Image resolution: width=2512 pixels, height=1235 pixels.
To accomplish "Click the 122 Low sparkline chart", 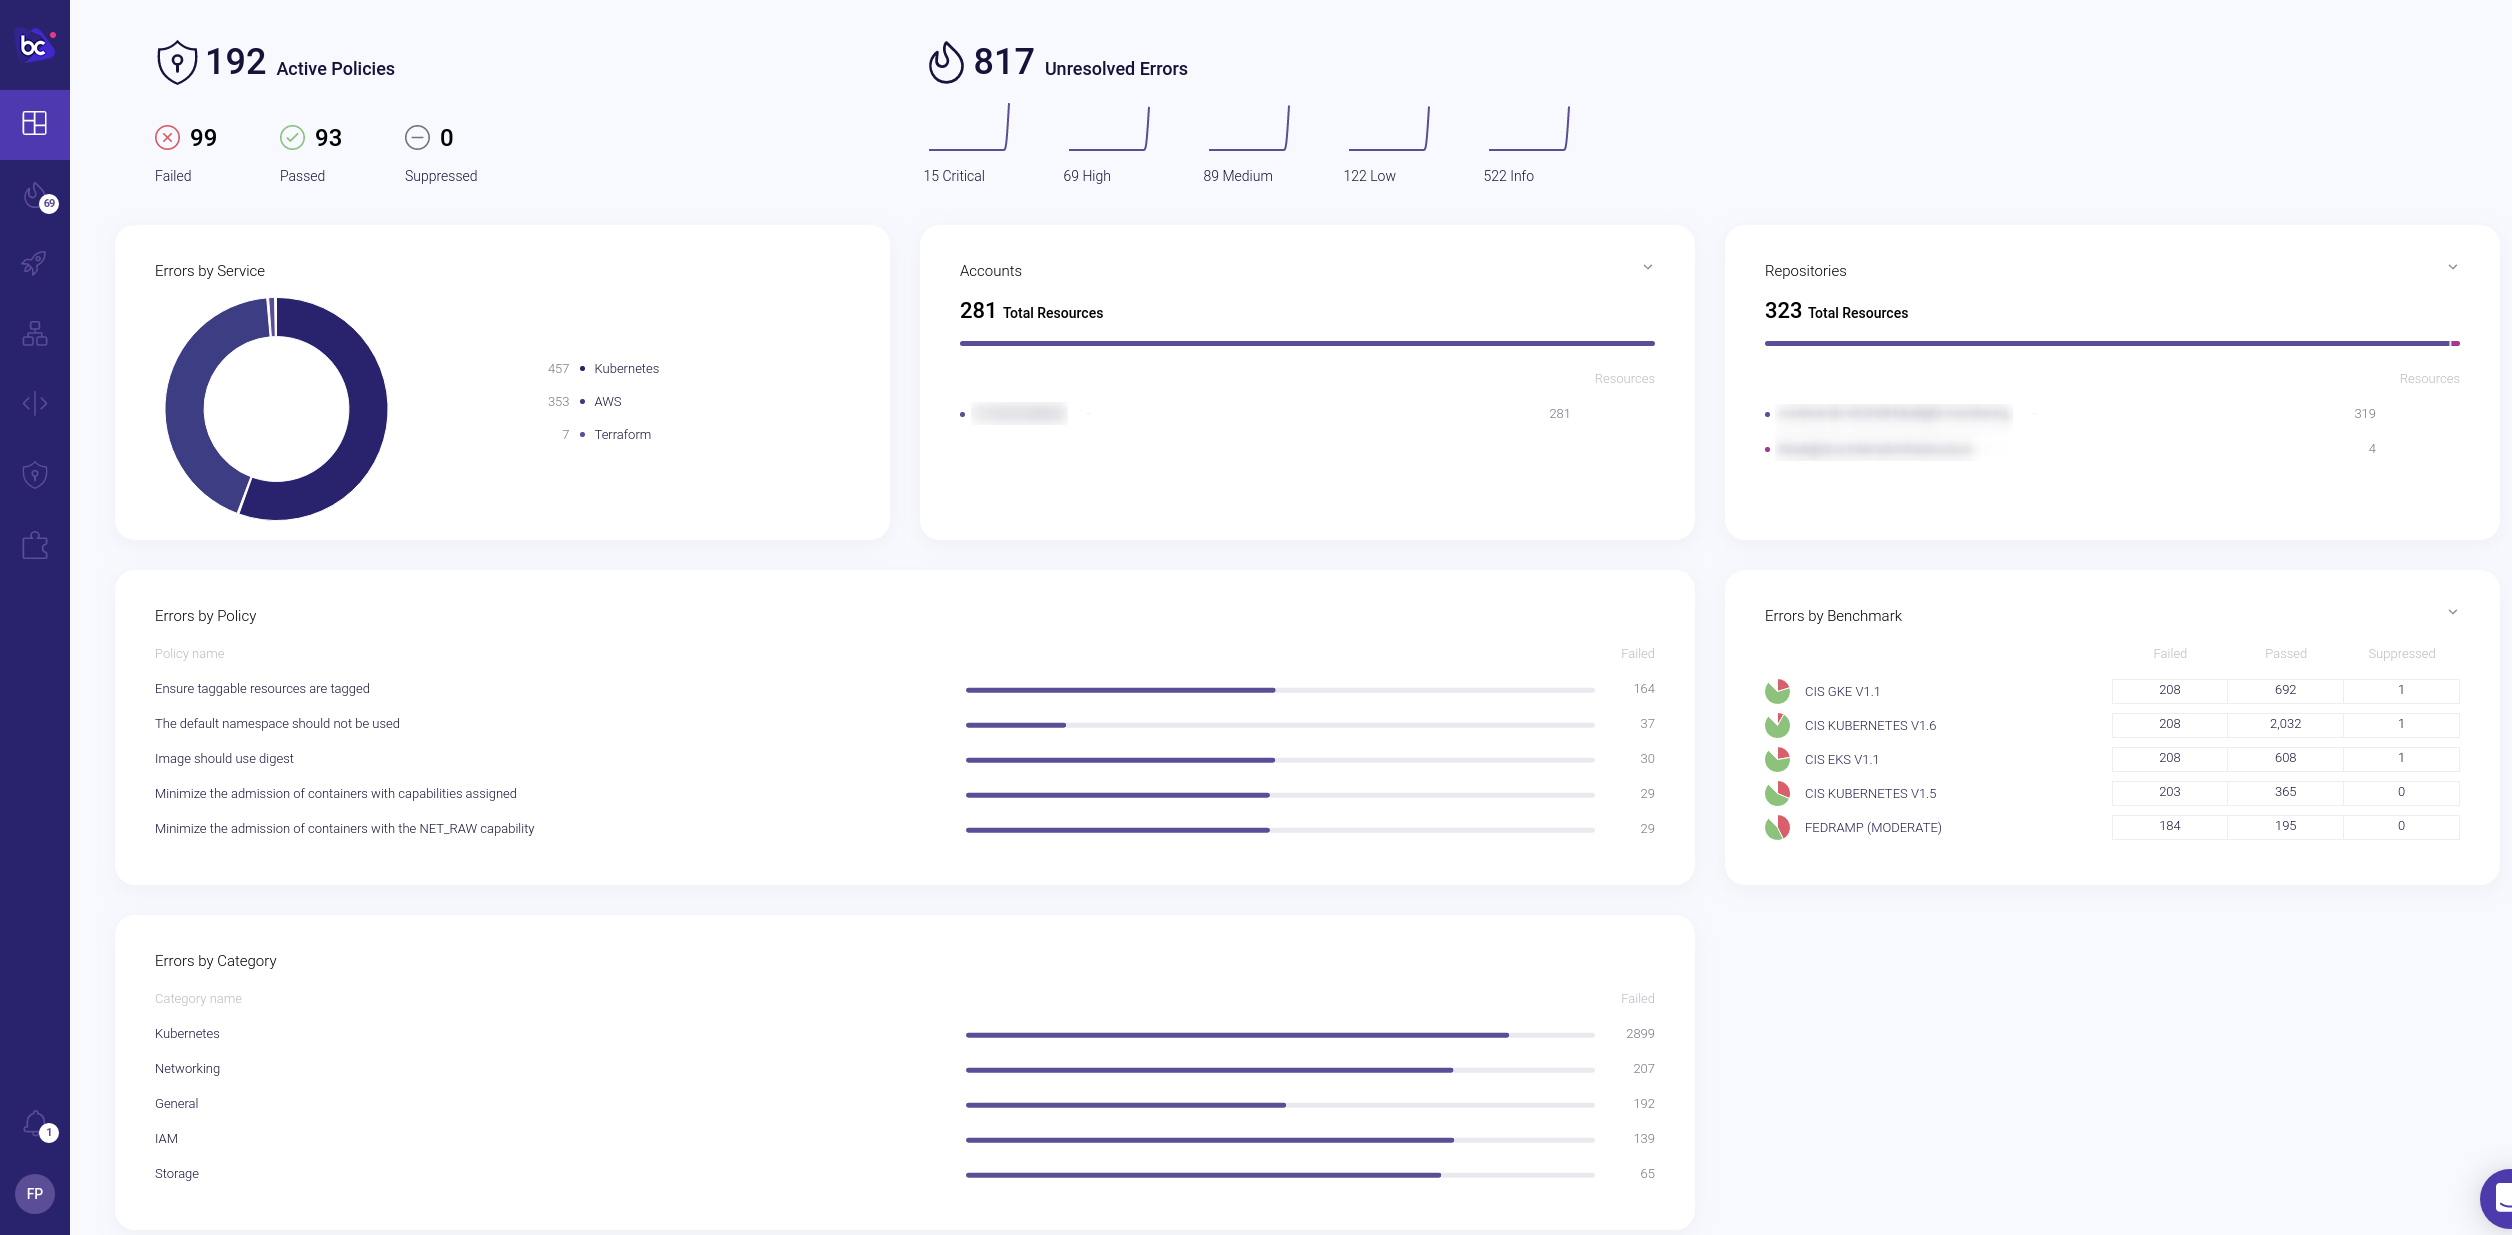I will tap(1389, 127).
